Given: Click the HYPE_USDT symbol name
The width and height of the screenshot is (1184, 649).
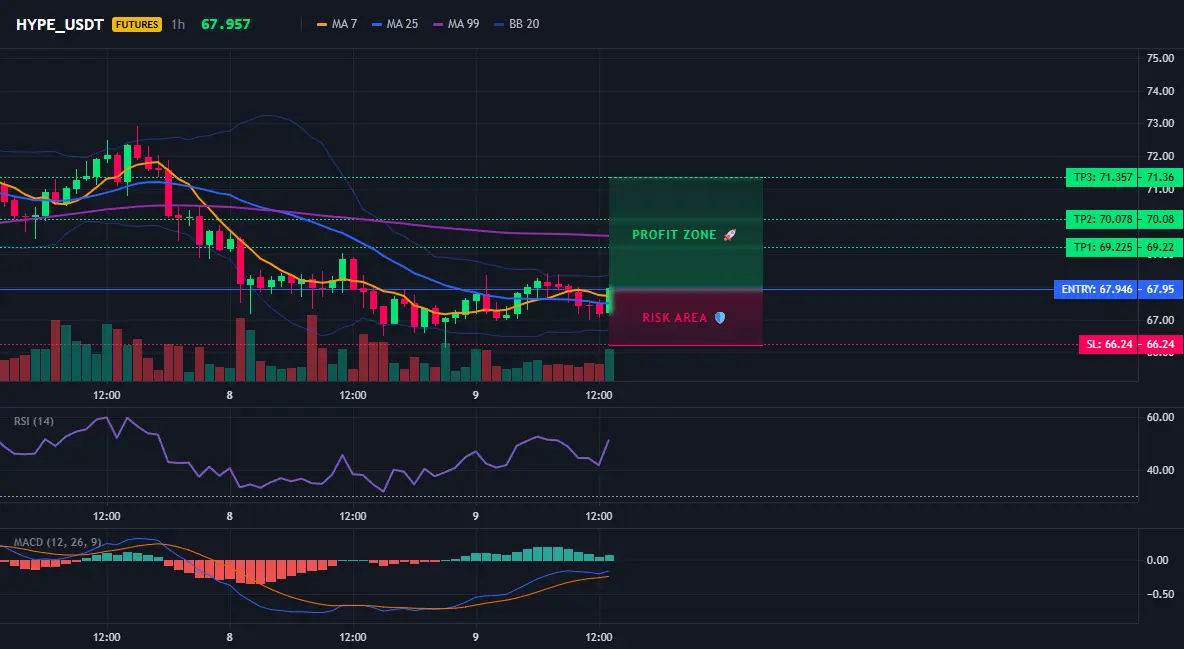Looking at the screenshot, I should click(60, 24).
